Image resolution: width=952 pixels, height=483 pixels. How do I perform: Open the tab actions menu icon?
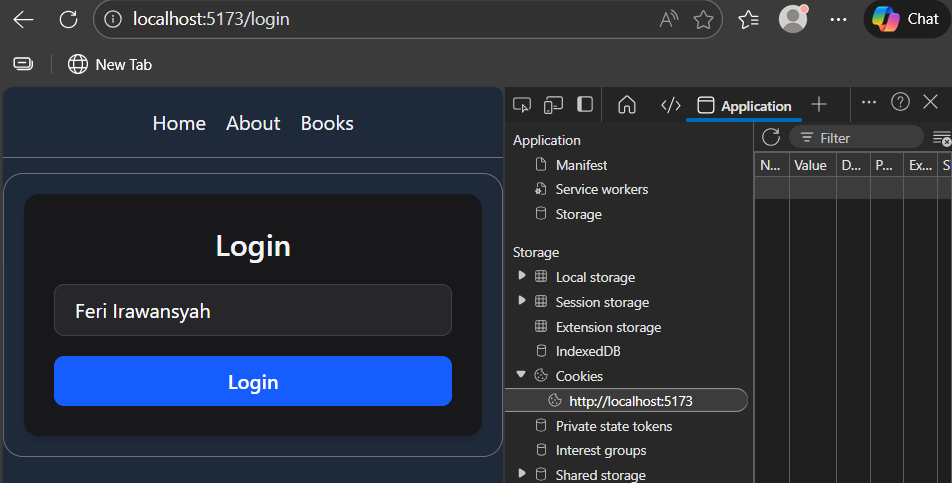[23, 64]
